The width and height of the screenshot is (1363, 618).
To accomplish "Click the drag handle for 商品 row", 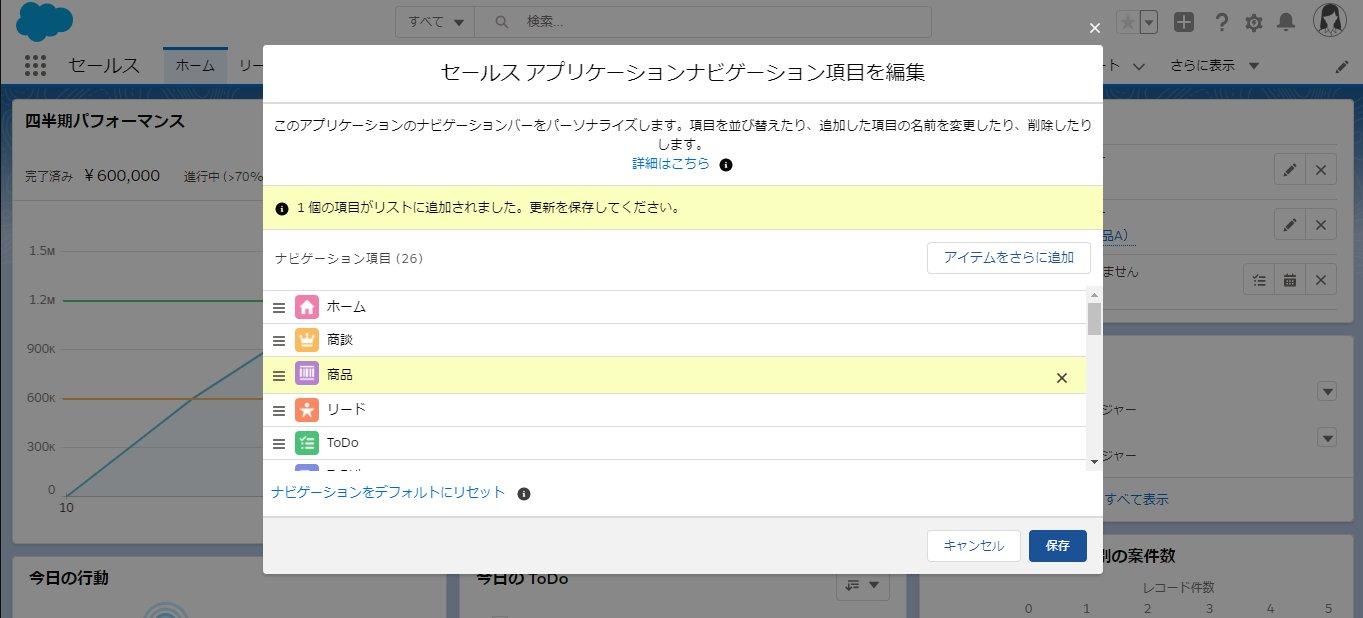I will click(279, 376).
